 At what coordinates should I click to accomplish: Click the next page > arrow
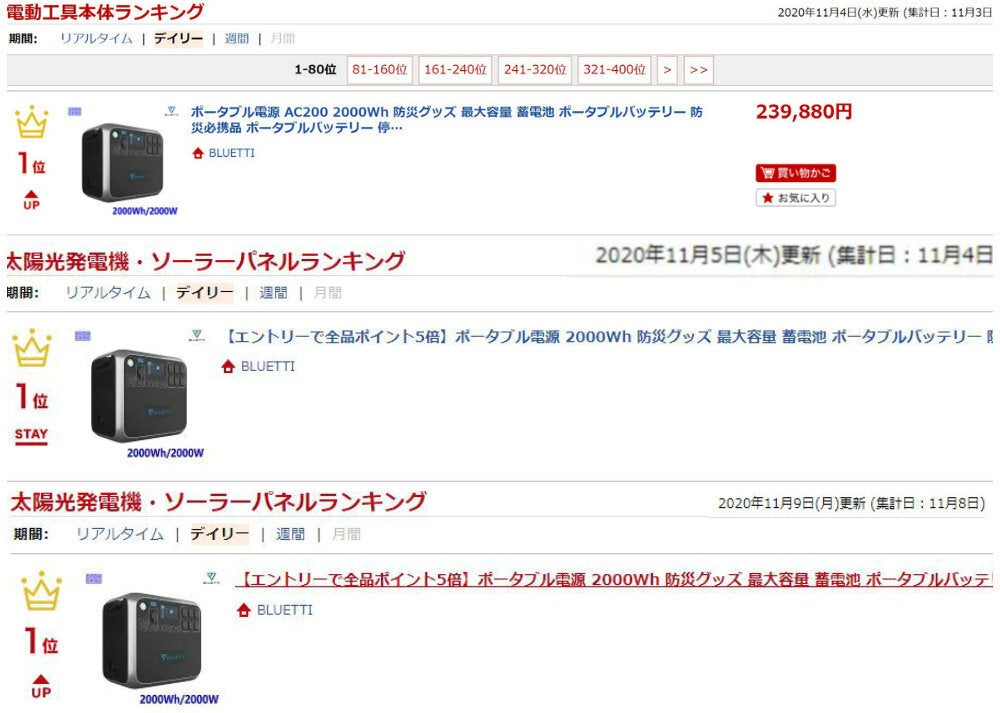pos(667,70)
